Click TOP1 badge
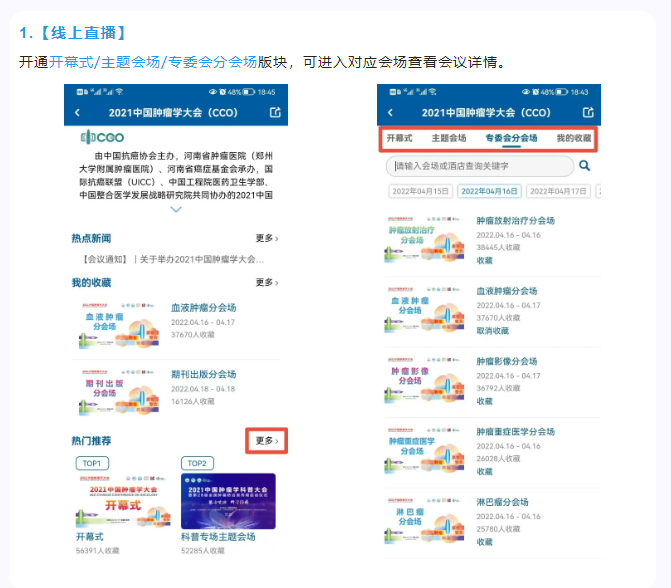The image size is (671, 588). (x=92, y=463)
